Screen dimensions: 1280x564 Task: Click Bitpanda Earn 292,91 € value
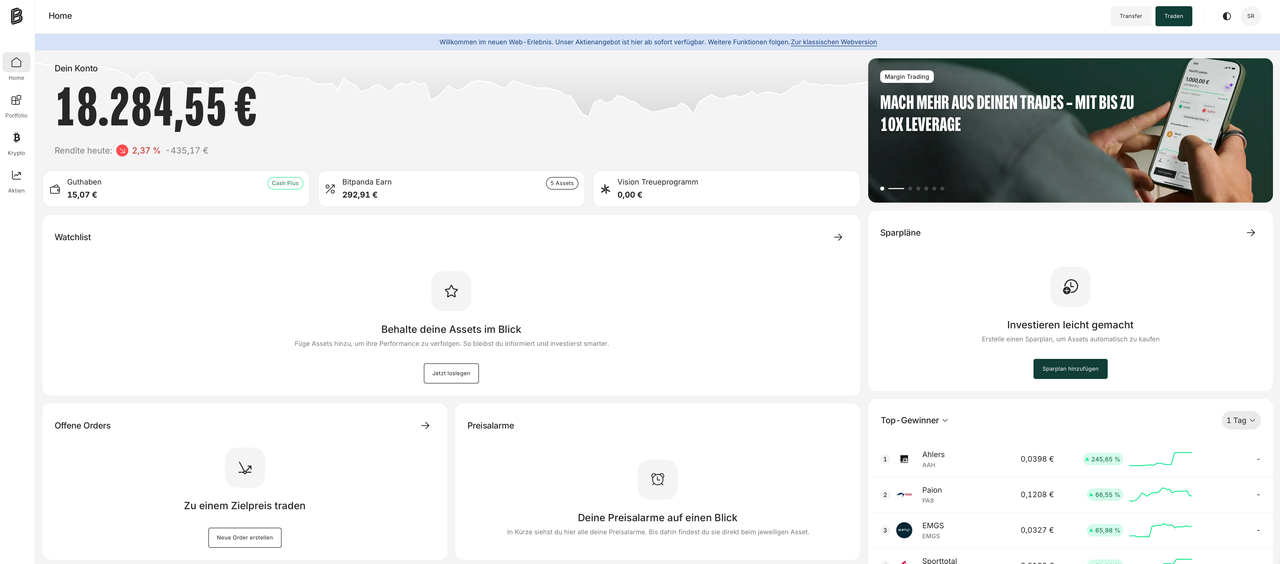tap(360, 195)
